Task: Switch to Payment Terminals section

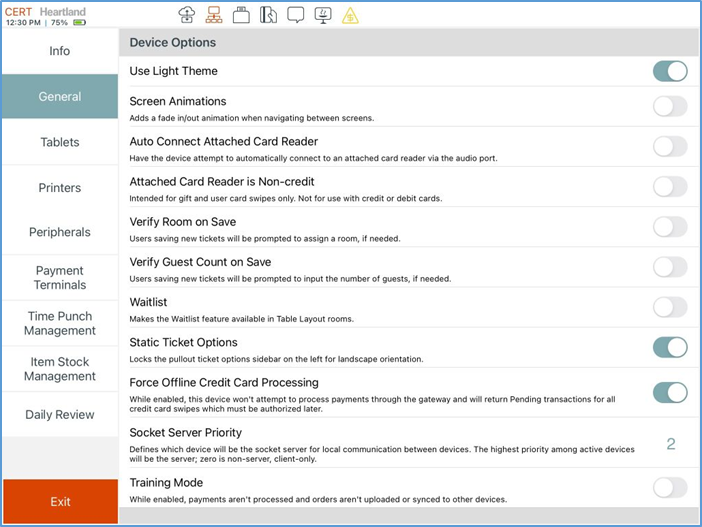Action: tap(60, 277)
